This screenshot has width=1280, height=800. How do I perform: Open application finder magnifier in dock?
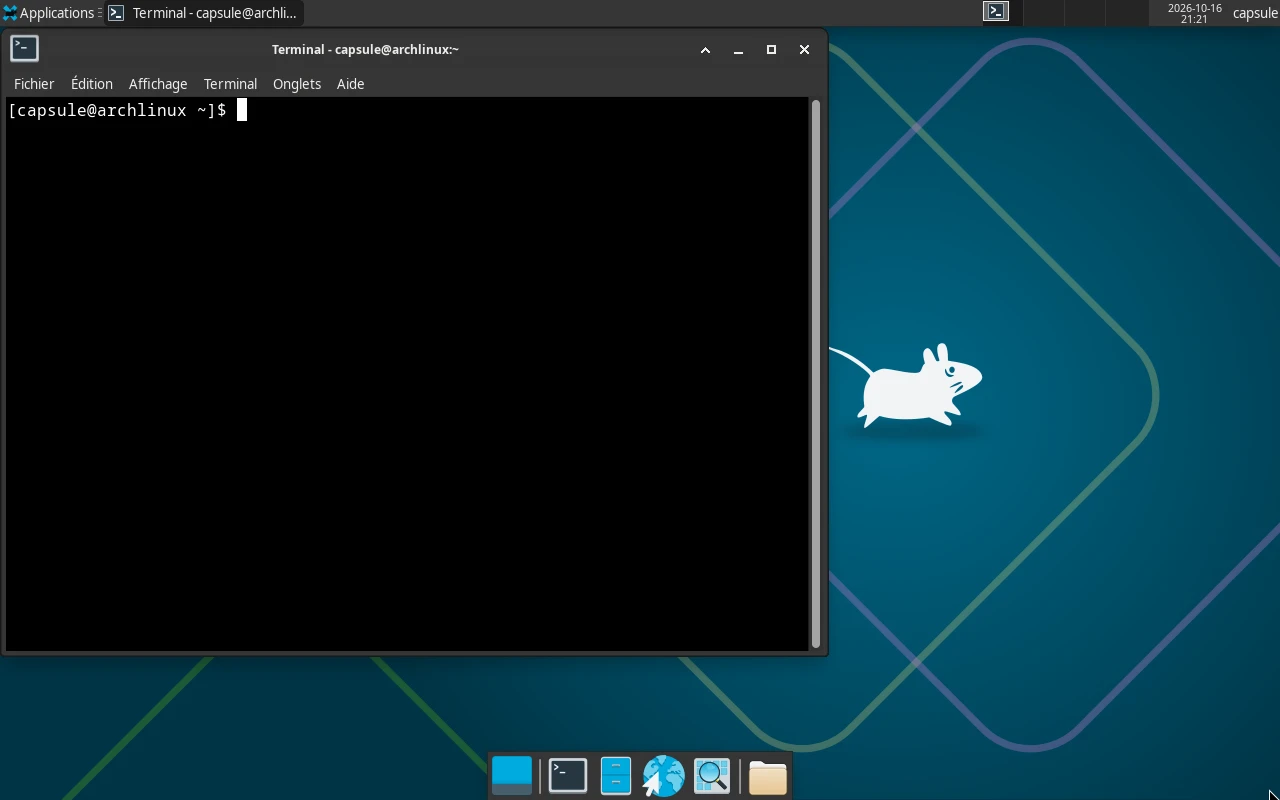tap(712, 776)
